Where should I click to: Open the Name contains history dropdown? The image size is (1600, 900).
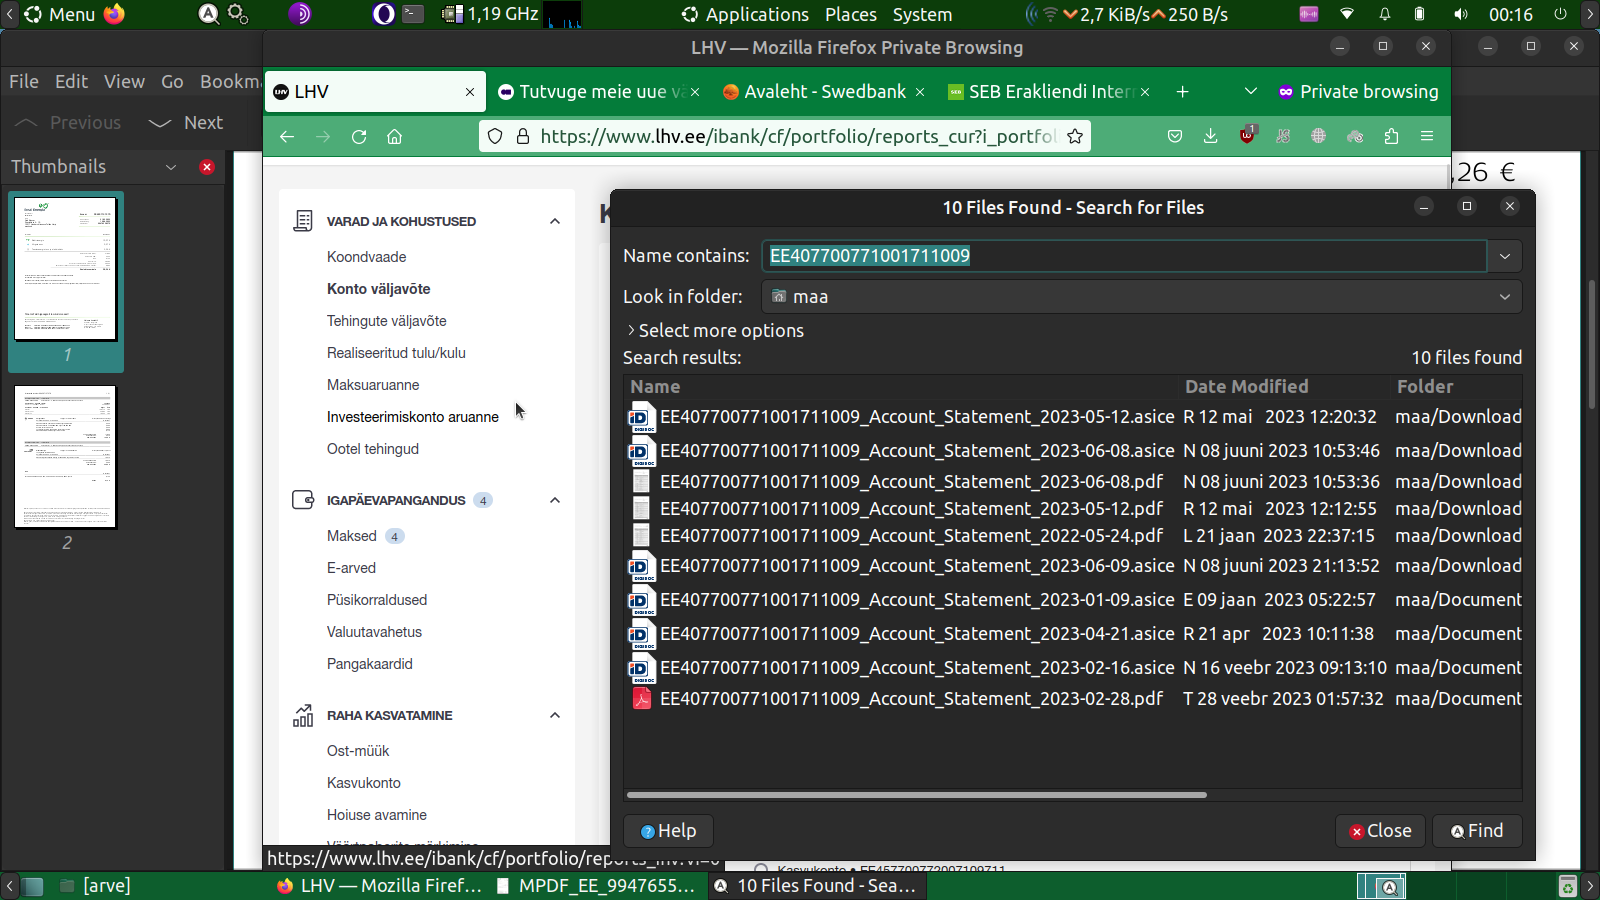(1504, 256)
